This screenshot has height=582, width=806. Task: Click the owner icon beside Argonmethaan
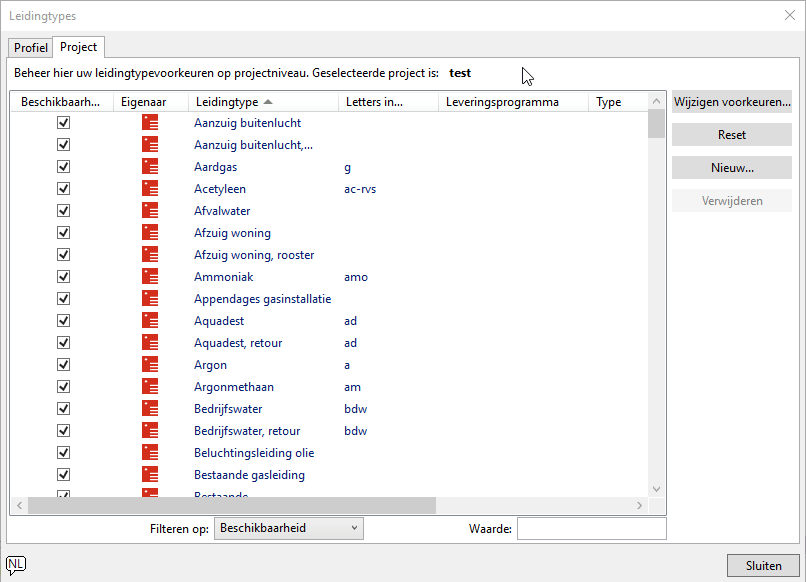(150, 387)
